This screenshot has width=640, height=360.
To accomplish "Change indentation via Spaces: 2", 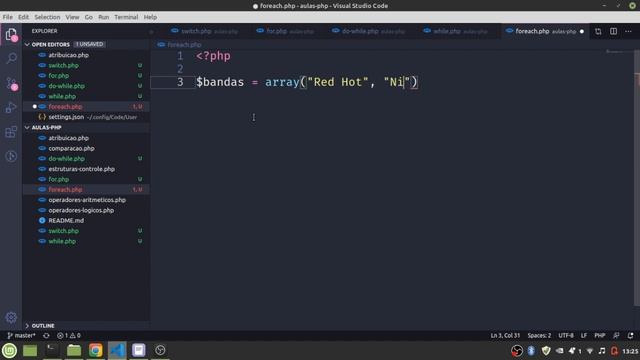I will click(539, 336).
